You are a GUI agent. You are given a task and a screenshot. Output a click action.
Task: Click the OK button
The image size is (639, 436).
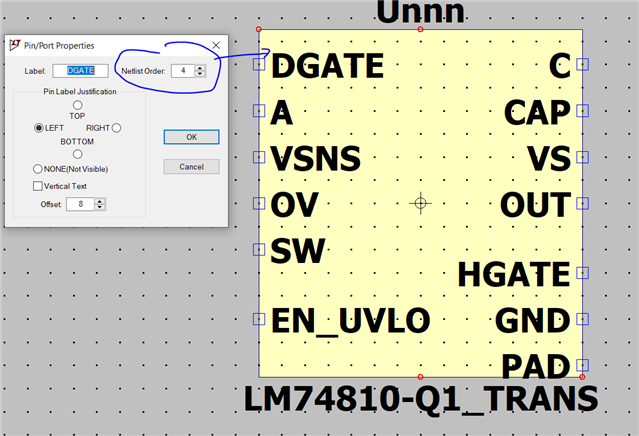[192, 137]
